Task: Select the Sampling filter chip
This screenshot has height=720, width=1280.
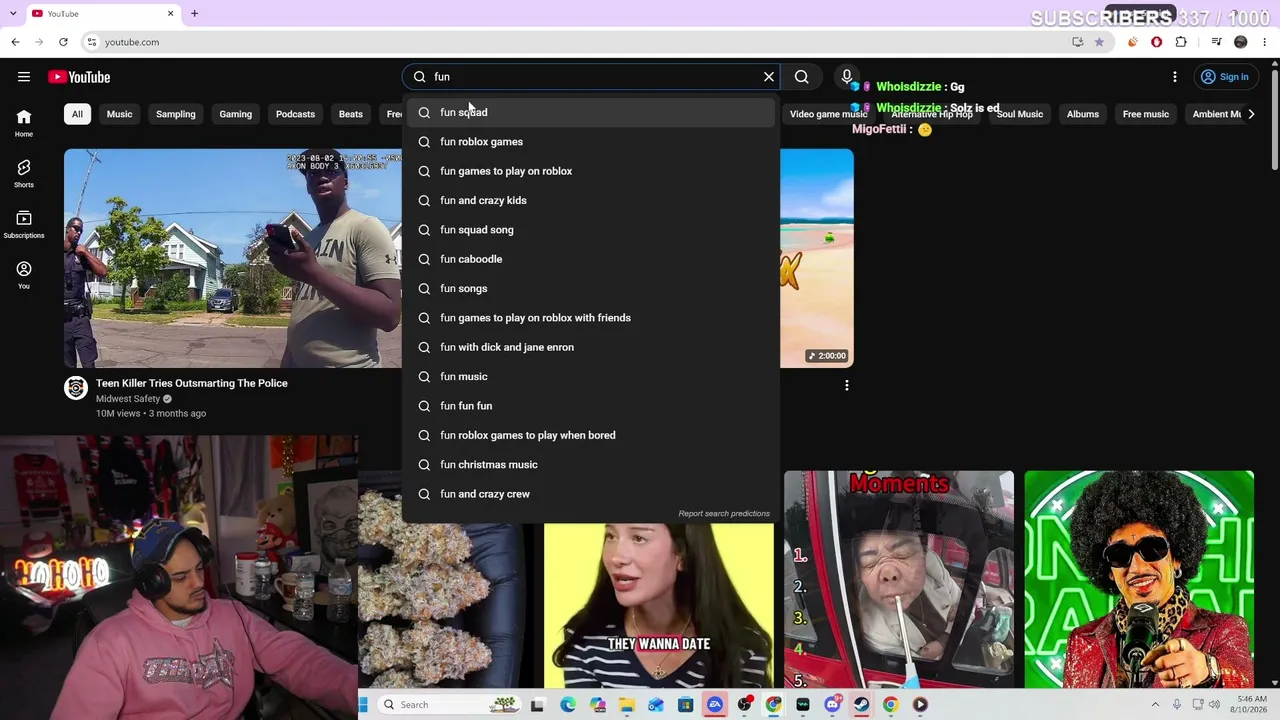Action: pos(176,114)
